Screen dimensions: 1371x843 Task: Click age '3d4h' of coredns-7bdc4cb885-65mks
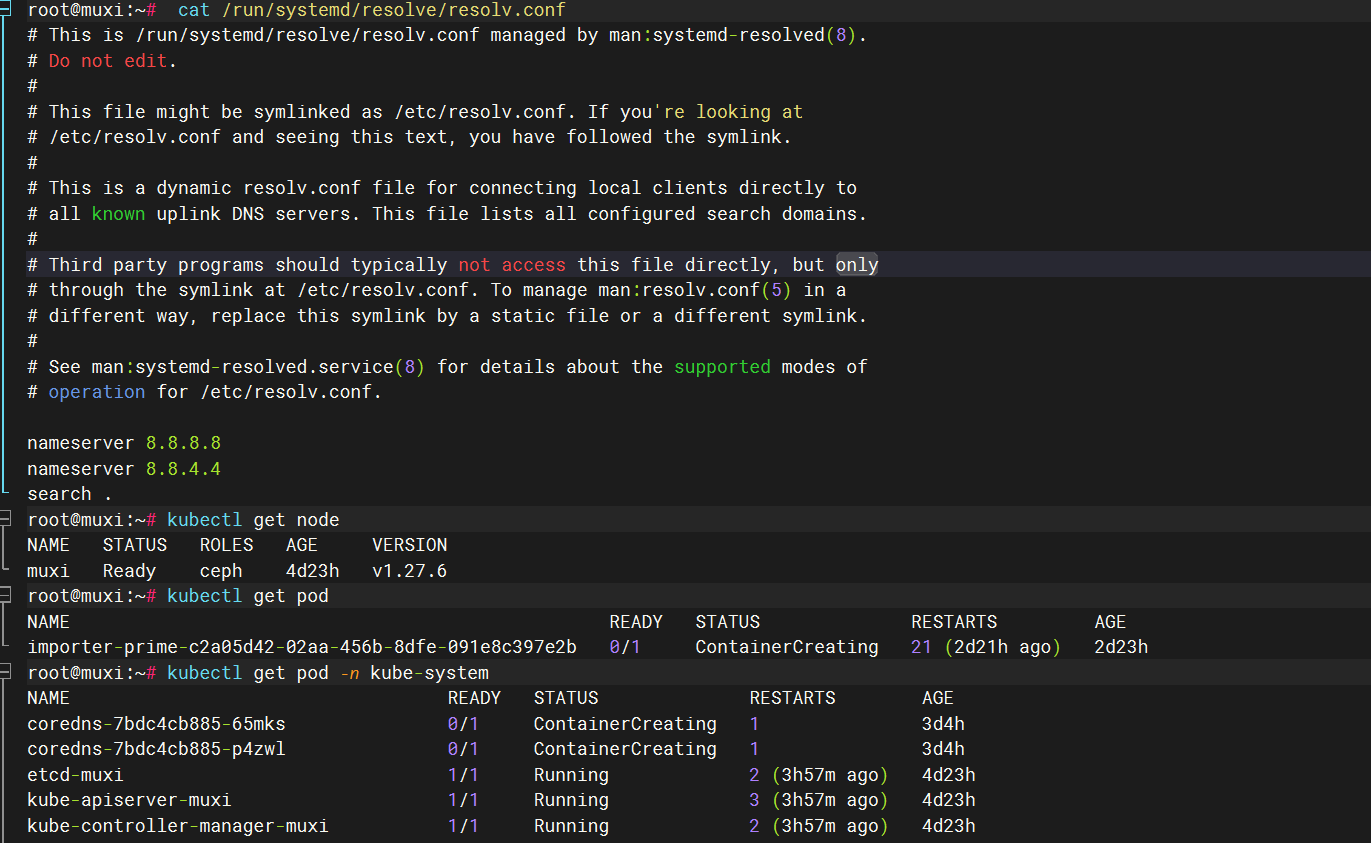coord(943,723)
